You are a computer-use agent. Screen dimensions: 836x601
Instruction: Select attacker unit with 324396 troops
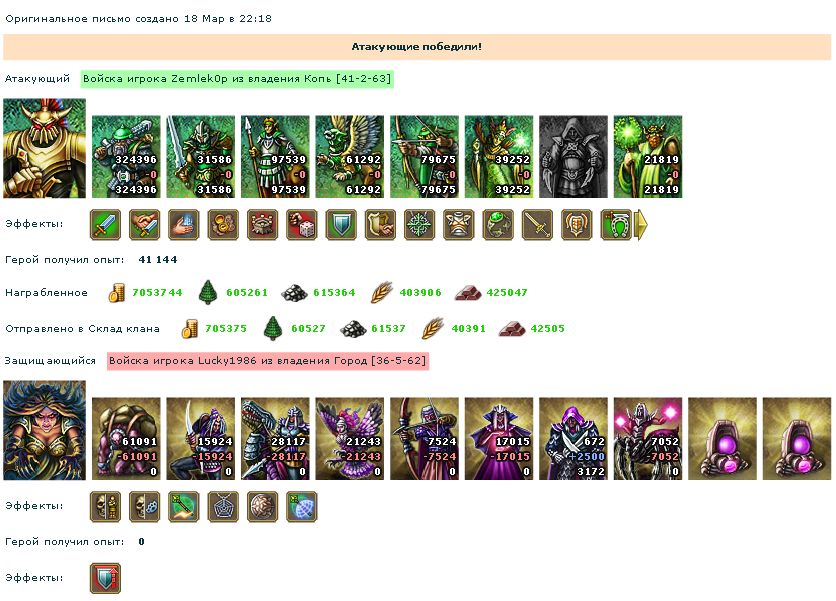[x=126, y=157]
